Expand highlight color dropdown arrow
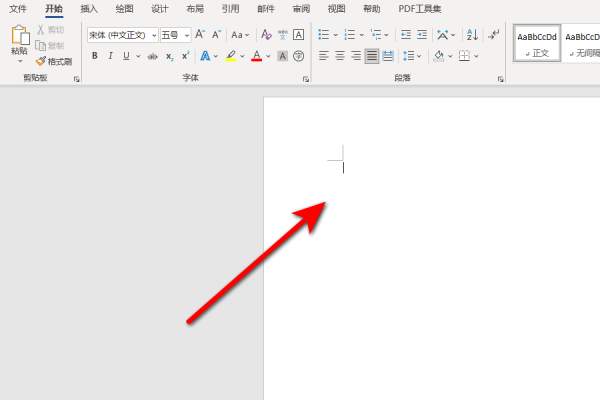This screenshot has width=600, height=400. pos(242,56)
